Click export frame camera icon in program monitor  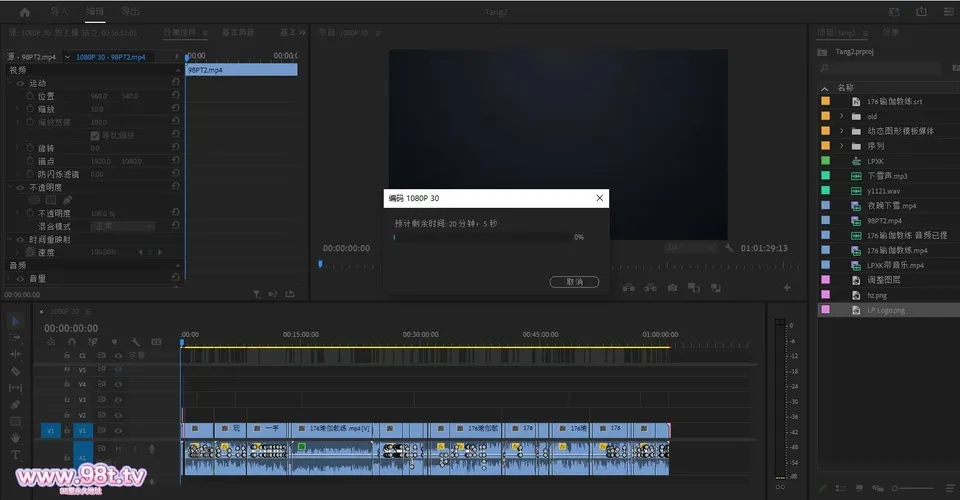coord(672,288)
